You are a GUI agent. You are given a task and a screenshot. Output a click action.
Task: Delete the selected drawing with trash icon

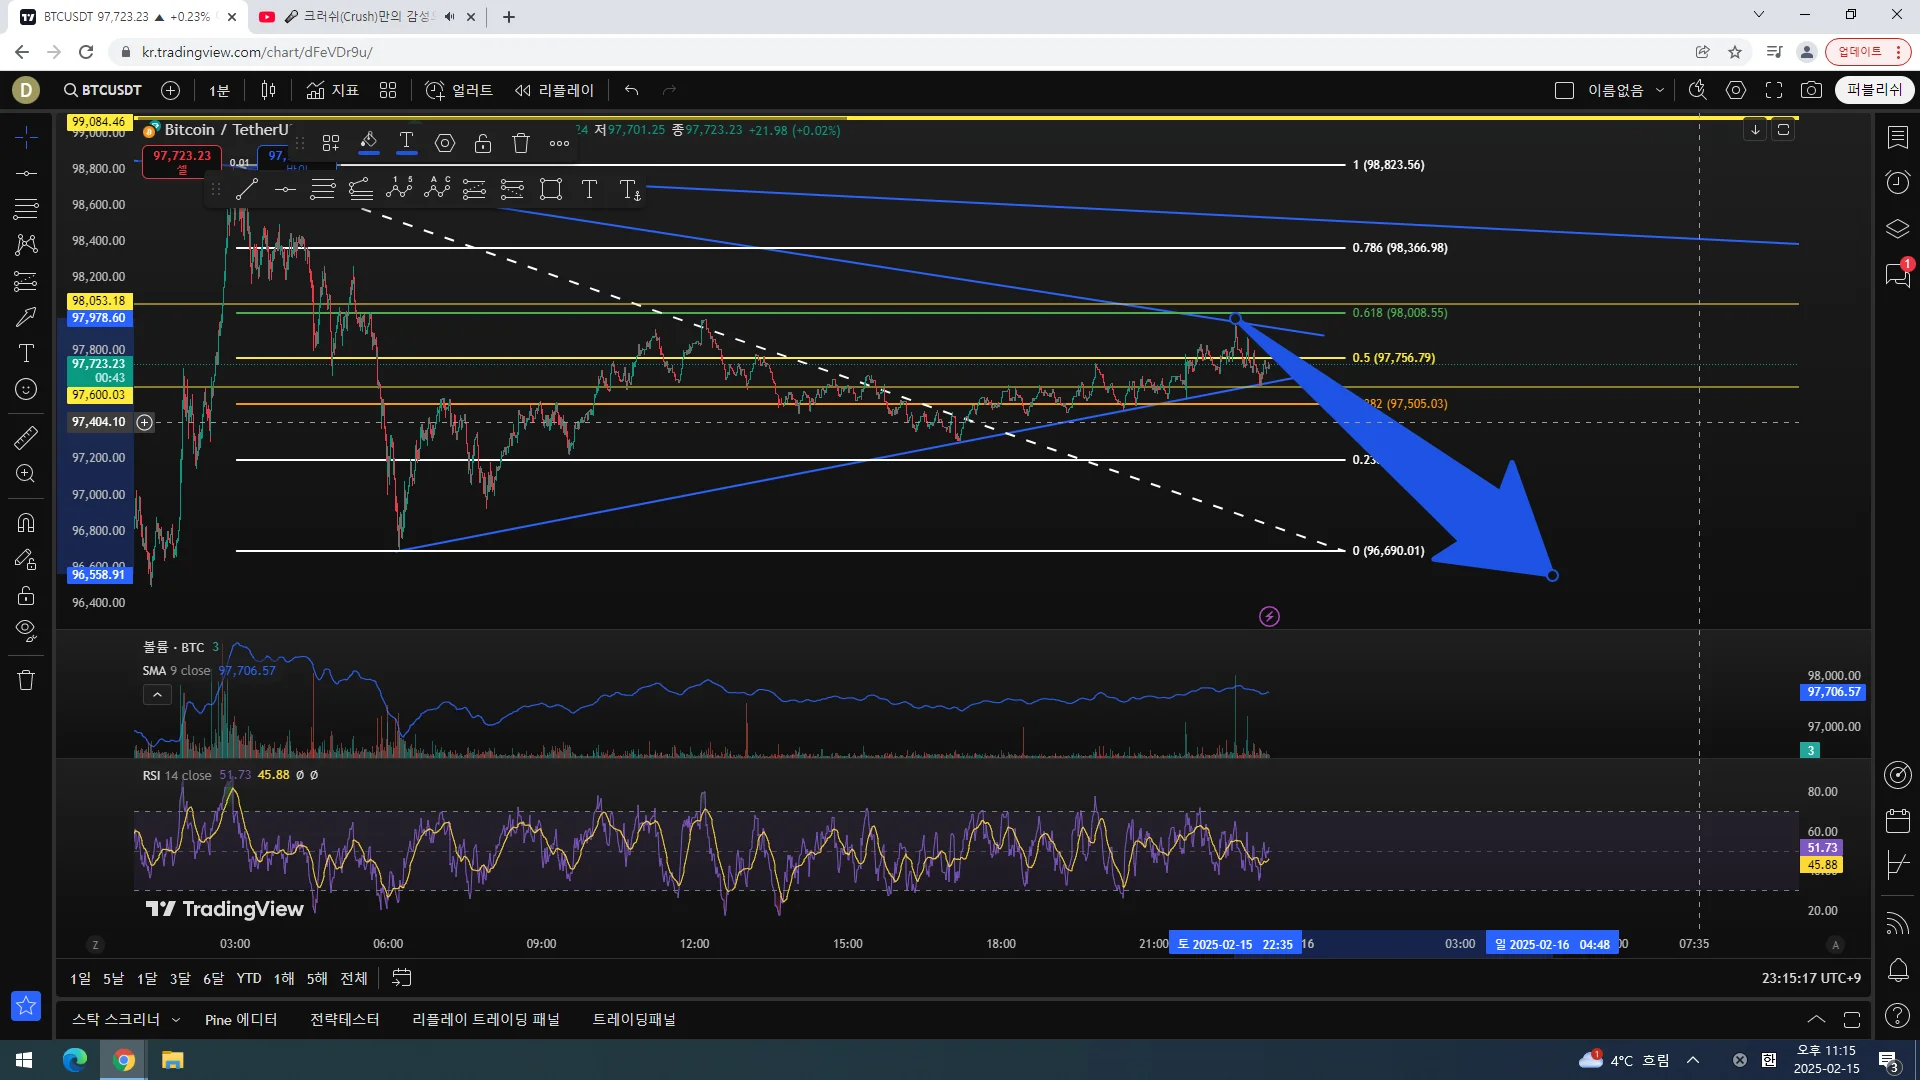point(520,143)
